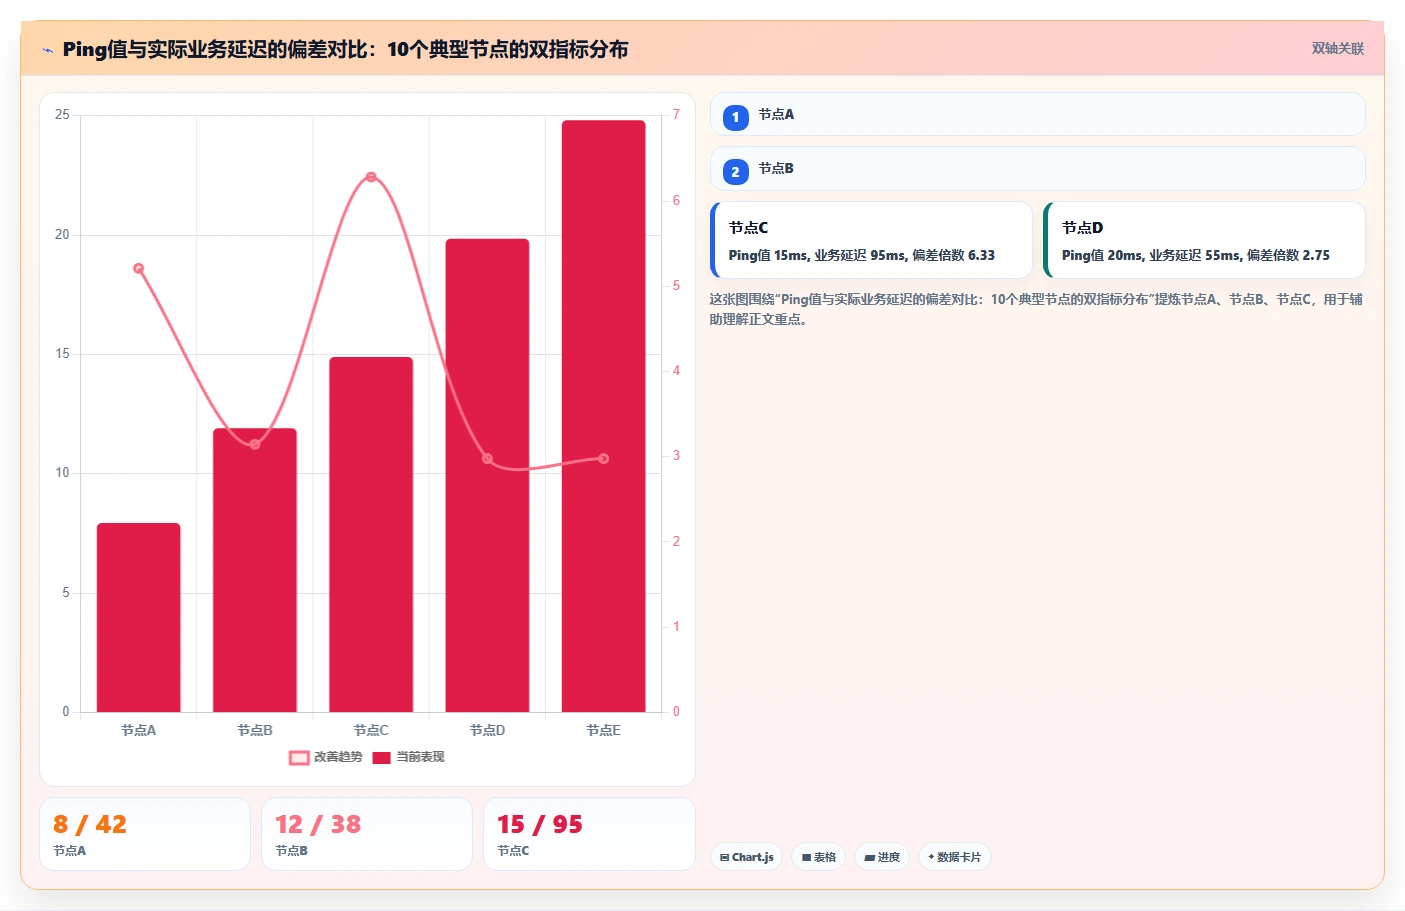Open the 节点A list row
Screen dimensions: 1405x911
click(x=1037, y=114)
